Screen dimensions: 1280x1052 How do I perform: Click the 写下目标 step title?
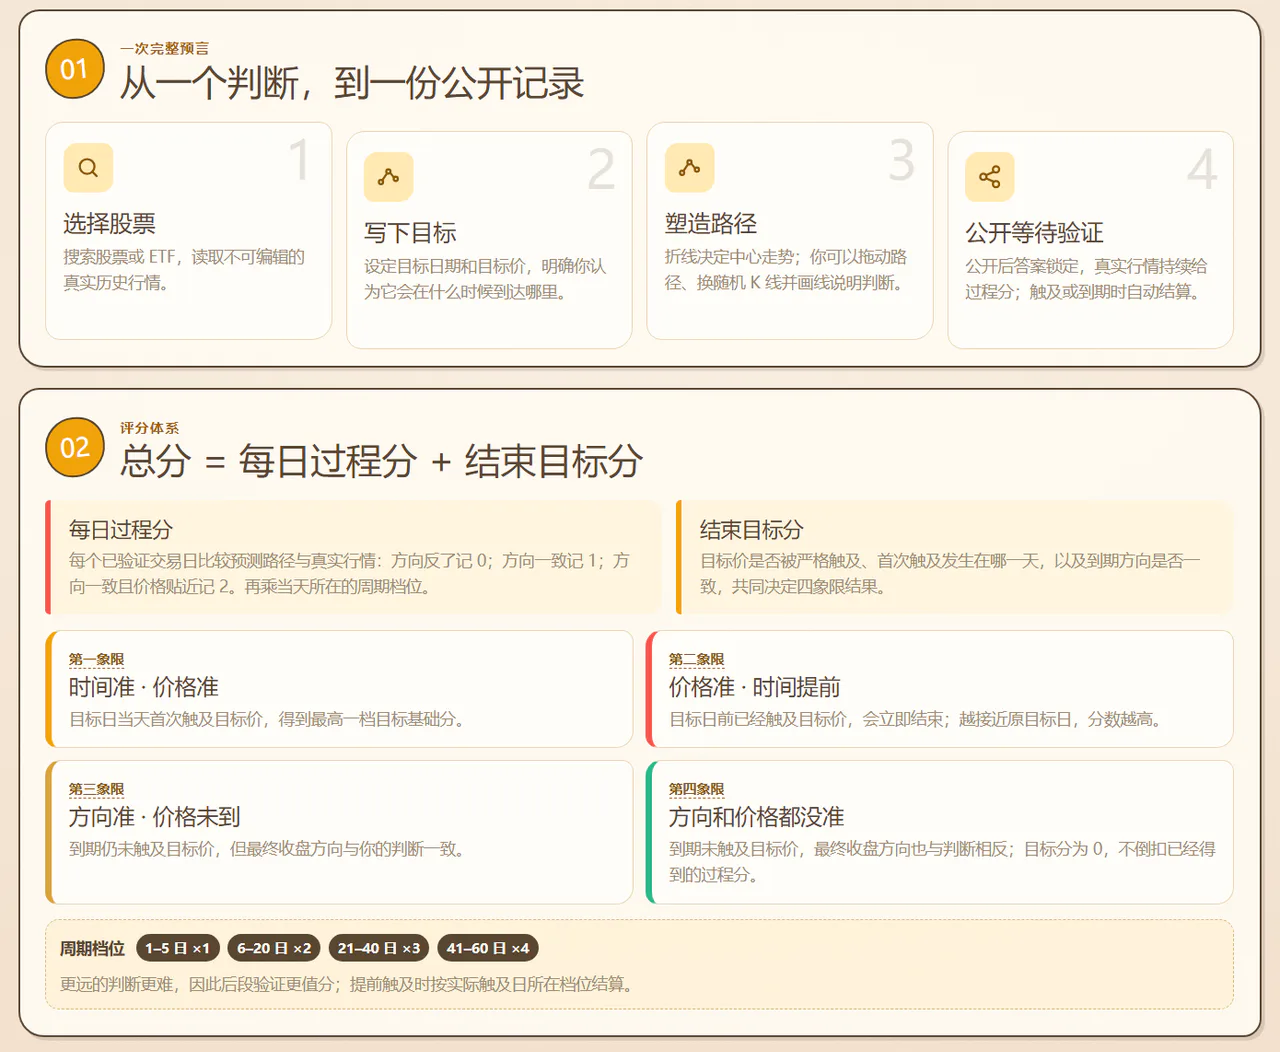click(410, 233)
